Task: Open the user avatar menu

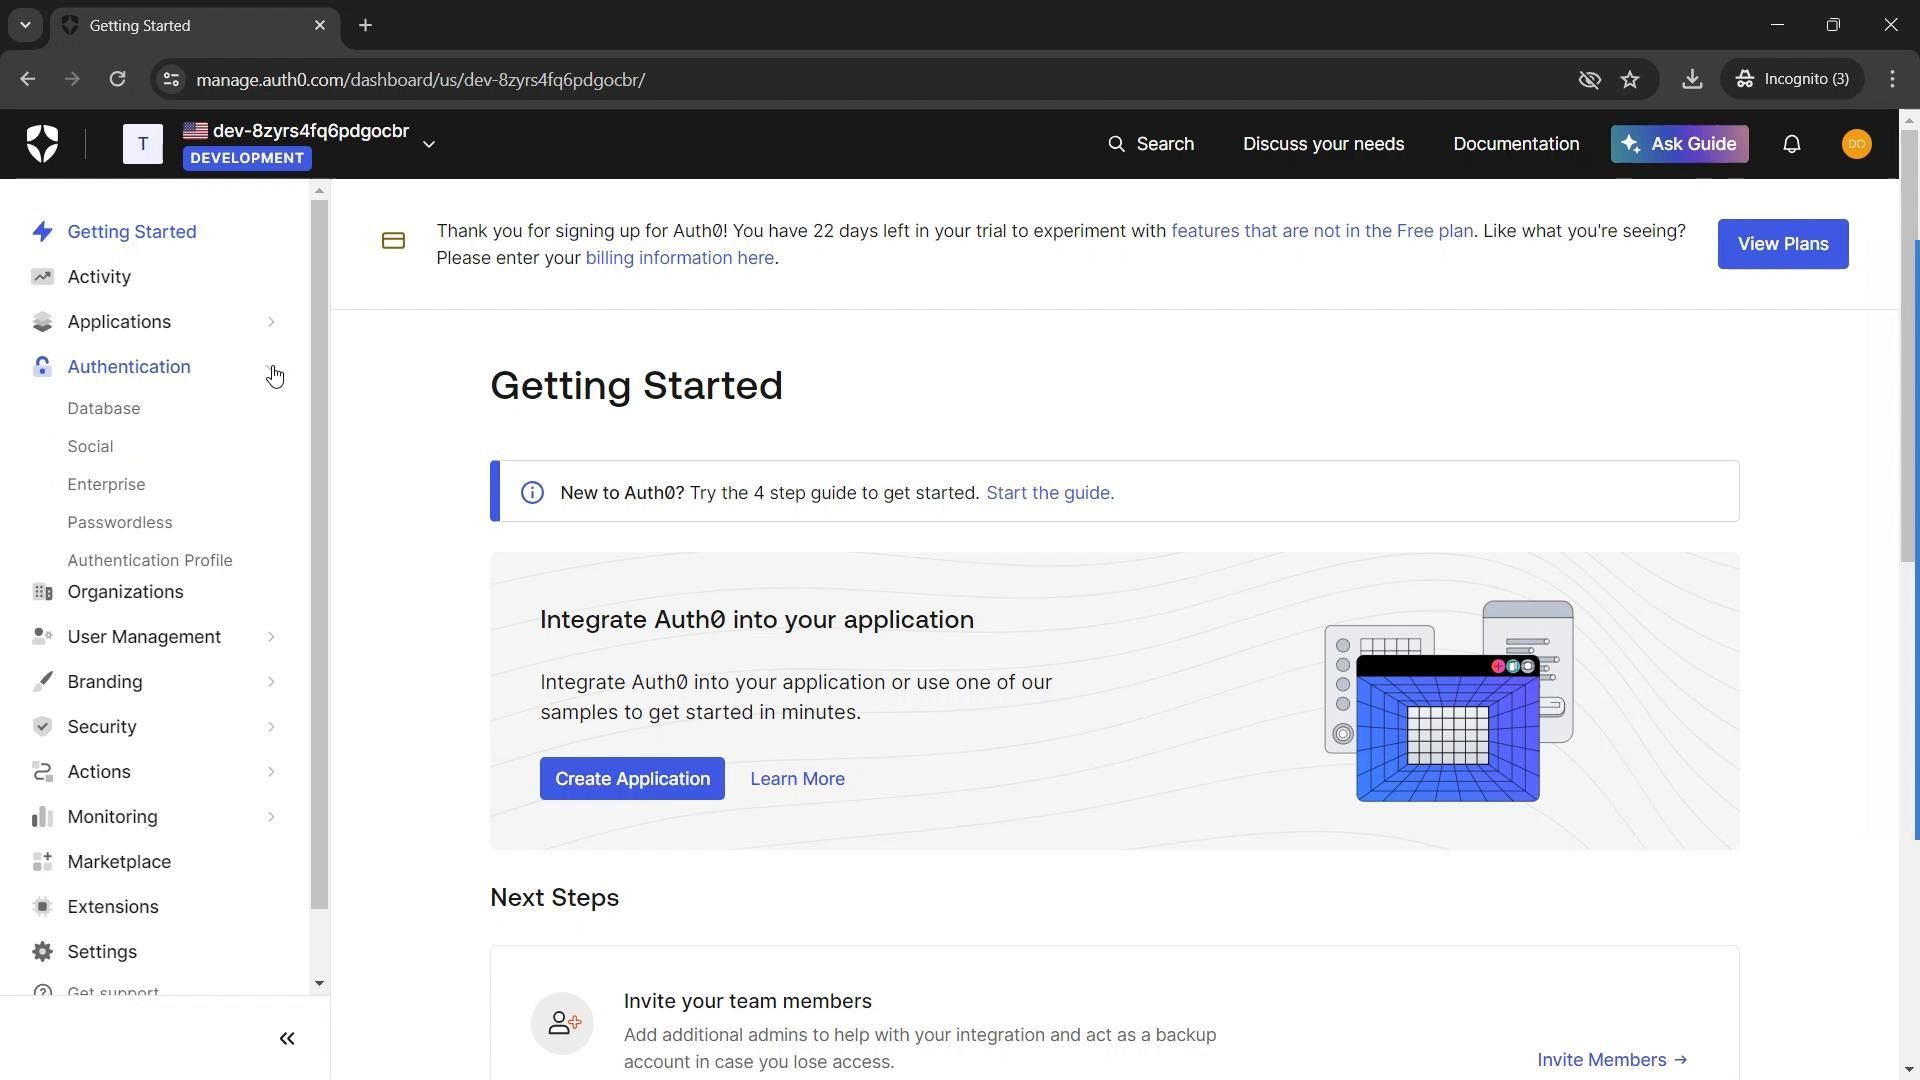Action: (x=1856, y=144)
